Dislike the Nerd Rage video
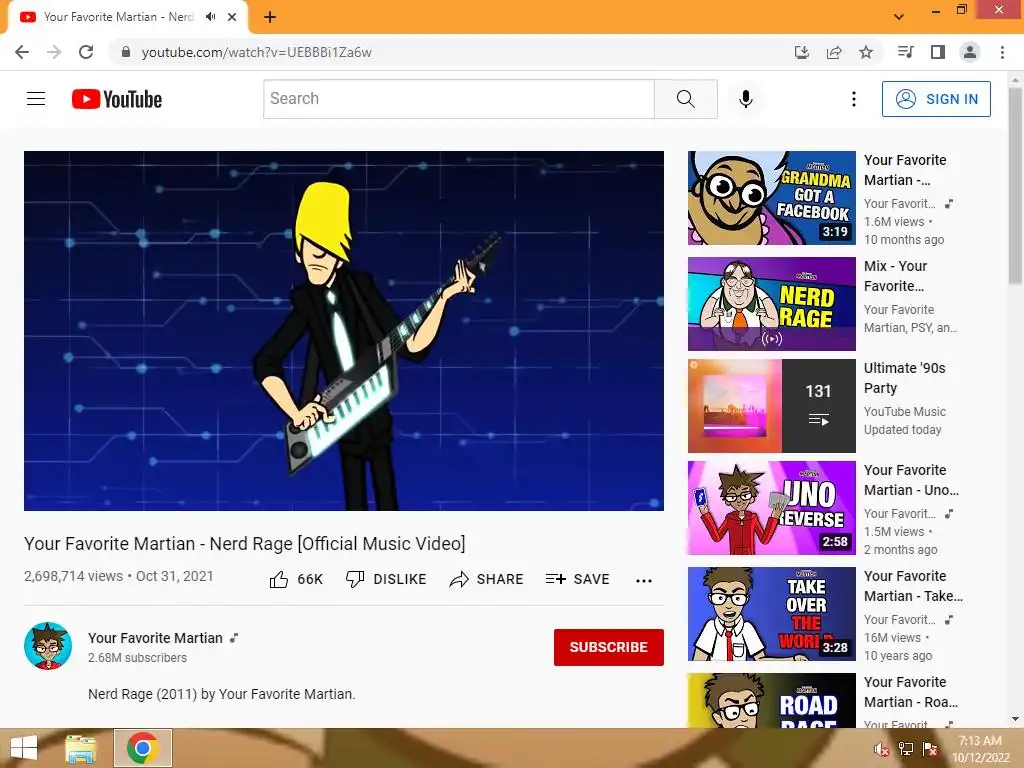Screen dimensions: 1024x768 [386, 579]
